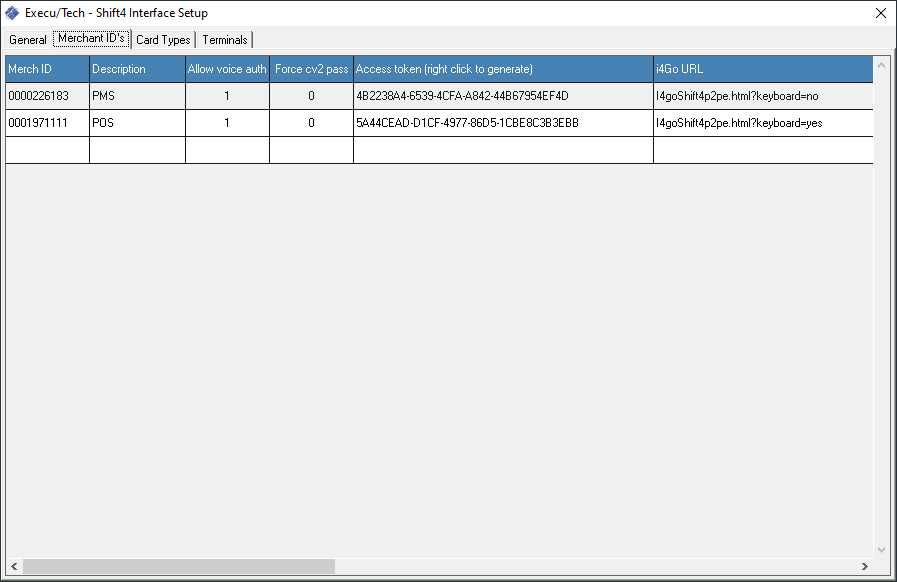Select merchant ID cell 0001971111

[x=47, y=123]
